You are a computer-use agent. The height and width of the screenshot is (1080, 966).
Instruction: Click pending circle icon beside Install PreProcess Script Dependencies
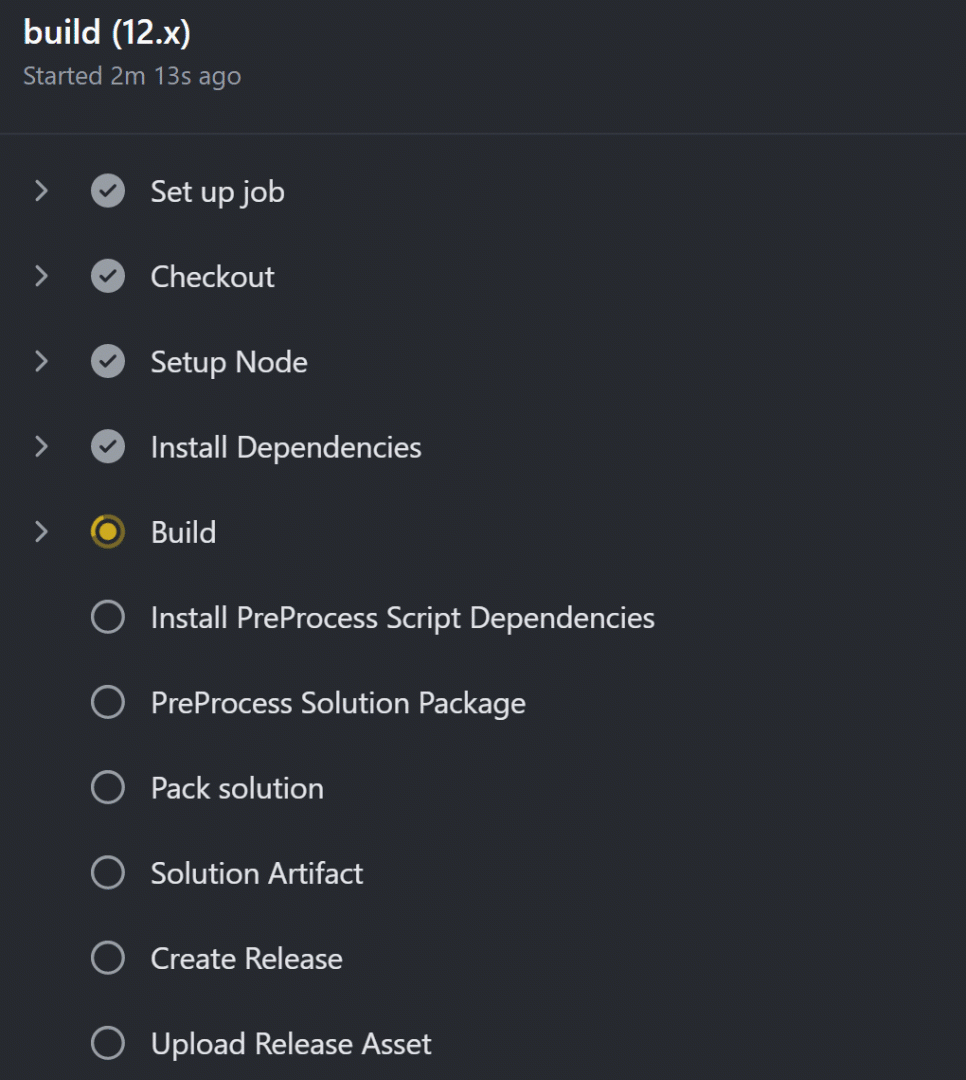pyautogui.click(x=108, y=617)
